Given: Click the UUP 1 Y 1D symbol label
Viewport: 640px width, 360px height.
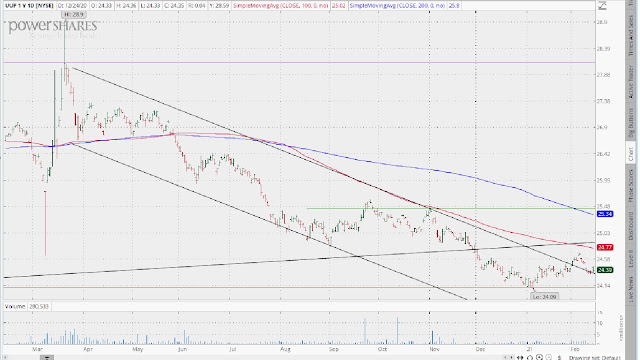Looking at the screenshot, I should (29, 6).
